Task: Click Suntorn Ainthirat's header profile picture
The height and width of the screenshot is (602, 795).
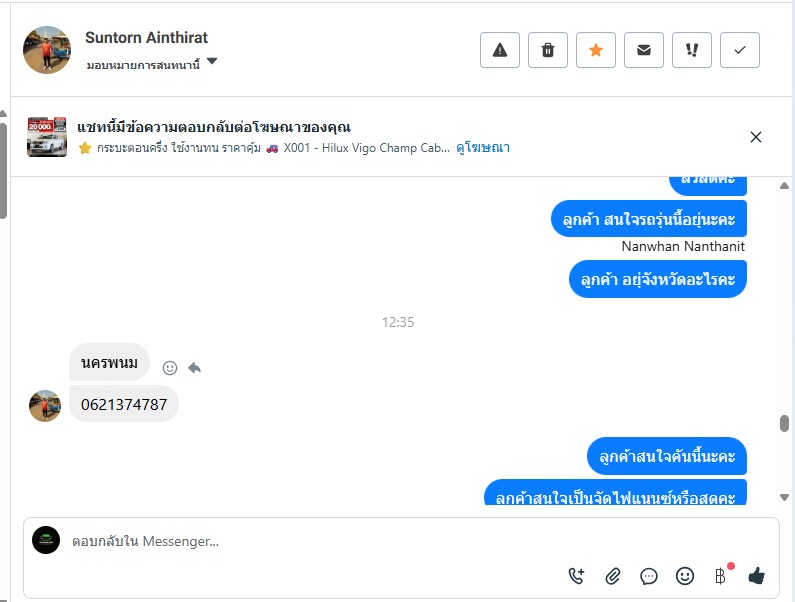Action: coord(47,50)
